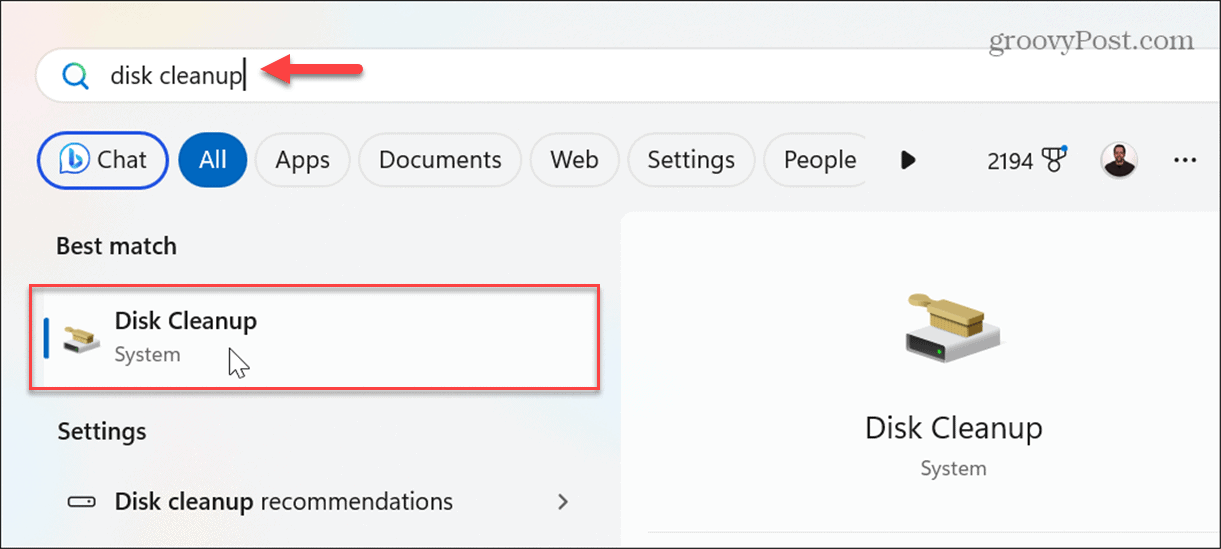Expand Disk cleanup recommendations chevron
Screen dimensions: 1221x549
[563, 501]
